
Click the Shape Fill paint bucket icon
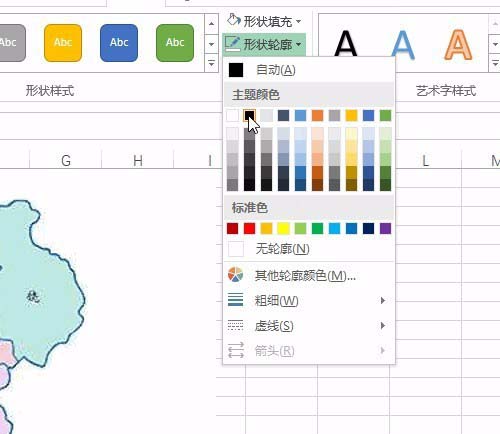[233, 21]
